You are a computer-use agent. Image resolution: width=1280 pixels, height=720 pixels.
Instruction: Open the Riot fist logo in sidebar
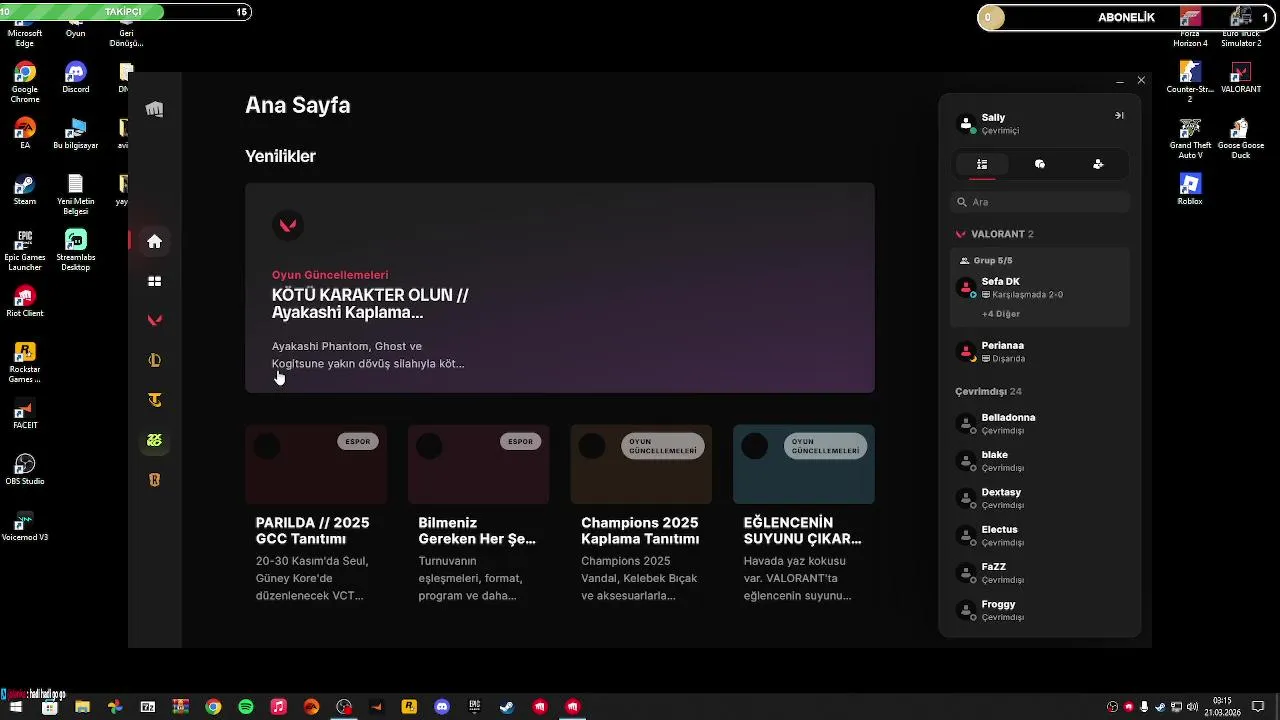pyautogui.click(x=154, y=109)
